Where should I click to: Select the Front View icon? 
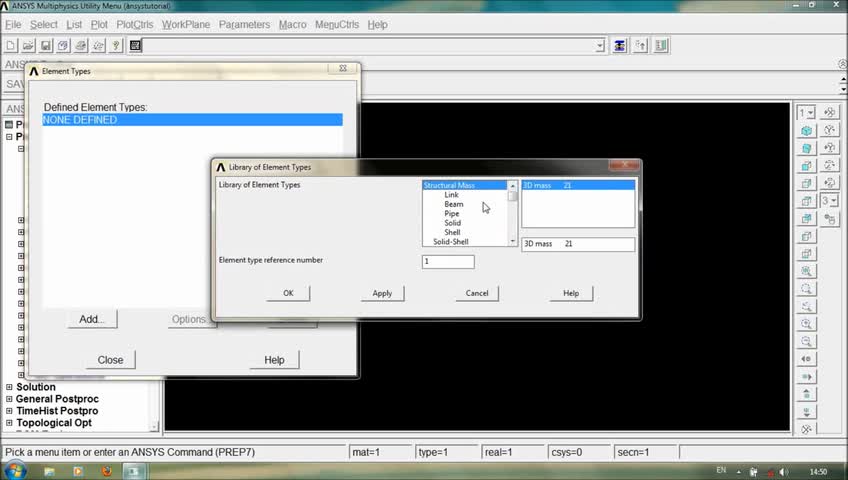click(x=806, y=166)
